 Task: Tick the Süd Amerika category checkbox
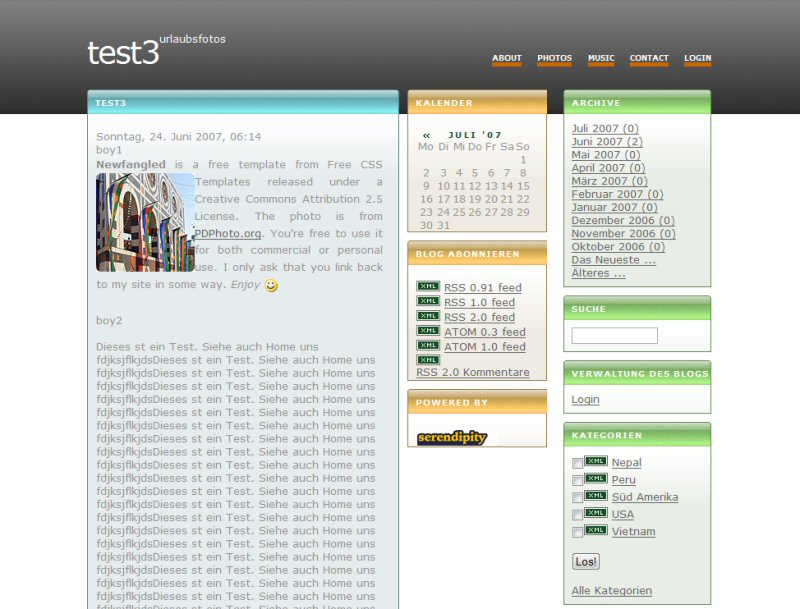[577, 497]
